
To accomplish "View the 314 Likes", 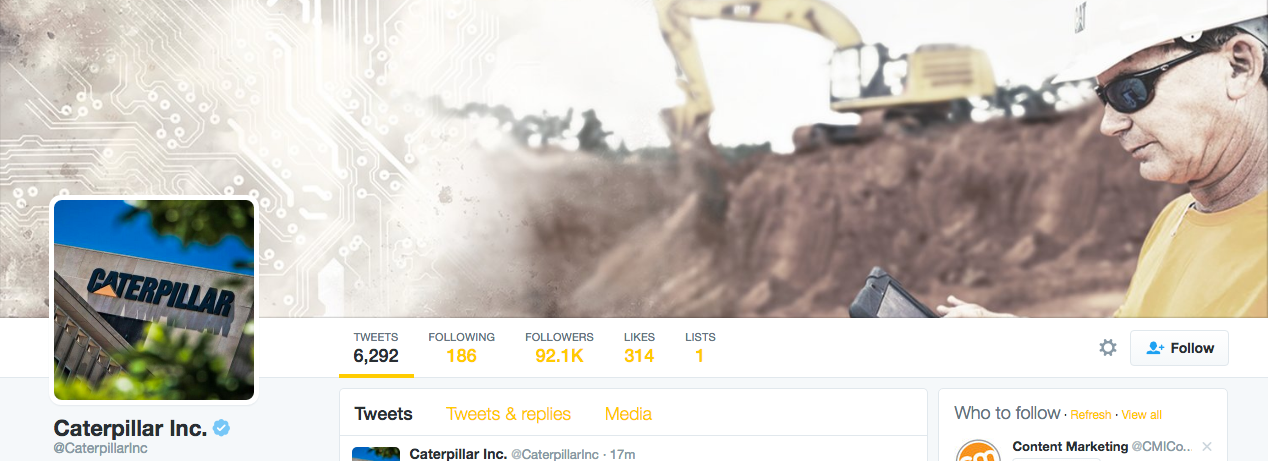I will pyautogui.click(x=639, y=347).
